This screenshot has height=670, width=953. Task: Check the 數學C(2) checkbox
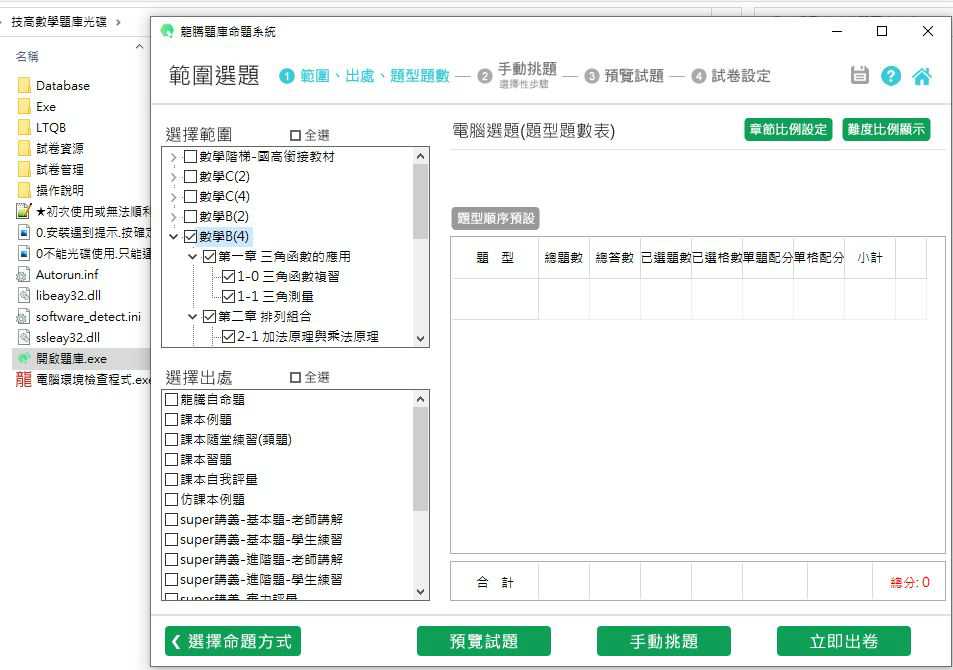190,177
